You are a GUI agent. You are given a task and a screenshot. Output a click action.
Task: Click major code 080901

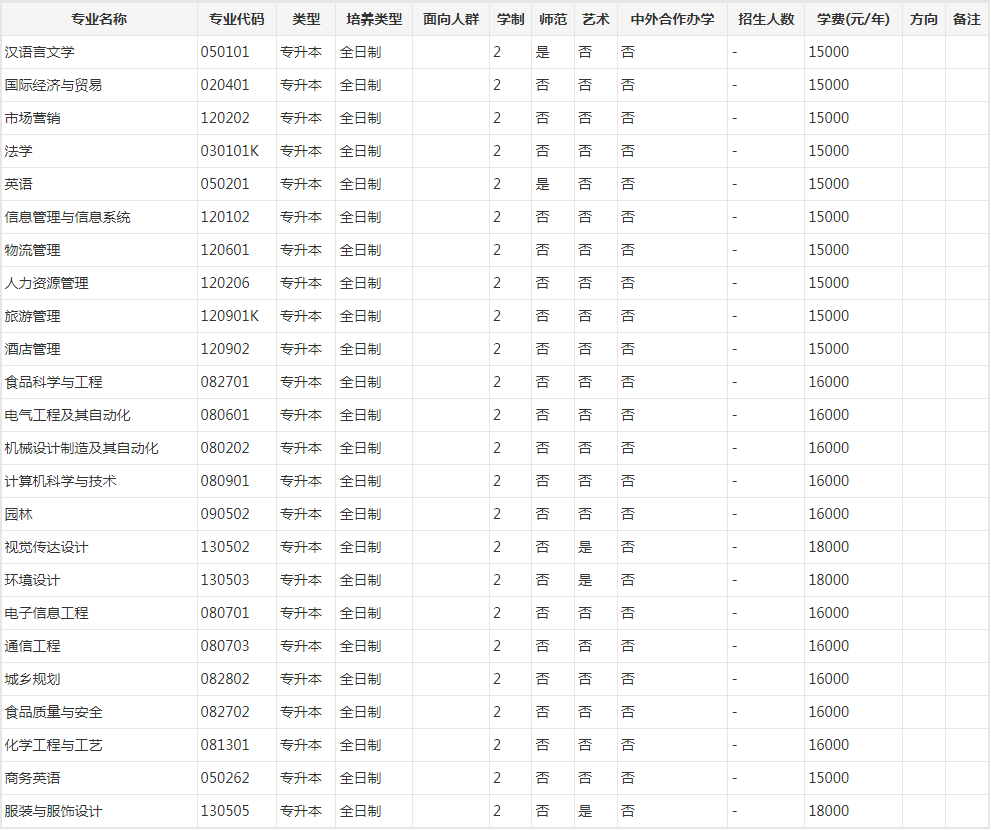click(x=225, y=481)
